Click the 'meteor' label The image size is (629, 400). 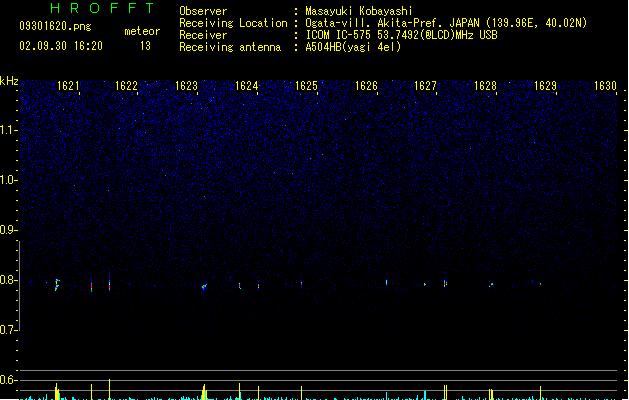(x=142, y=31)
